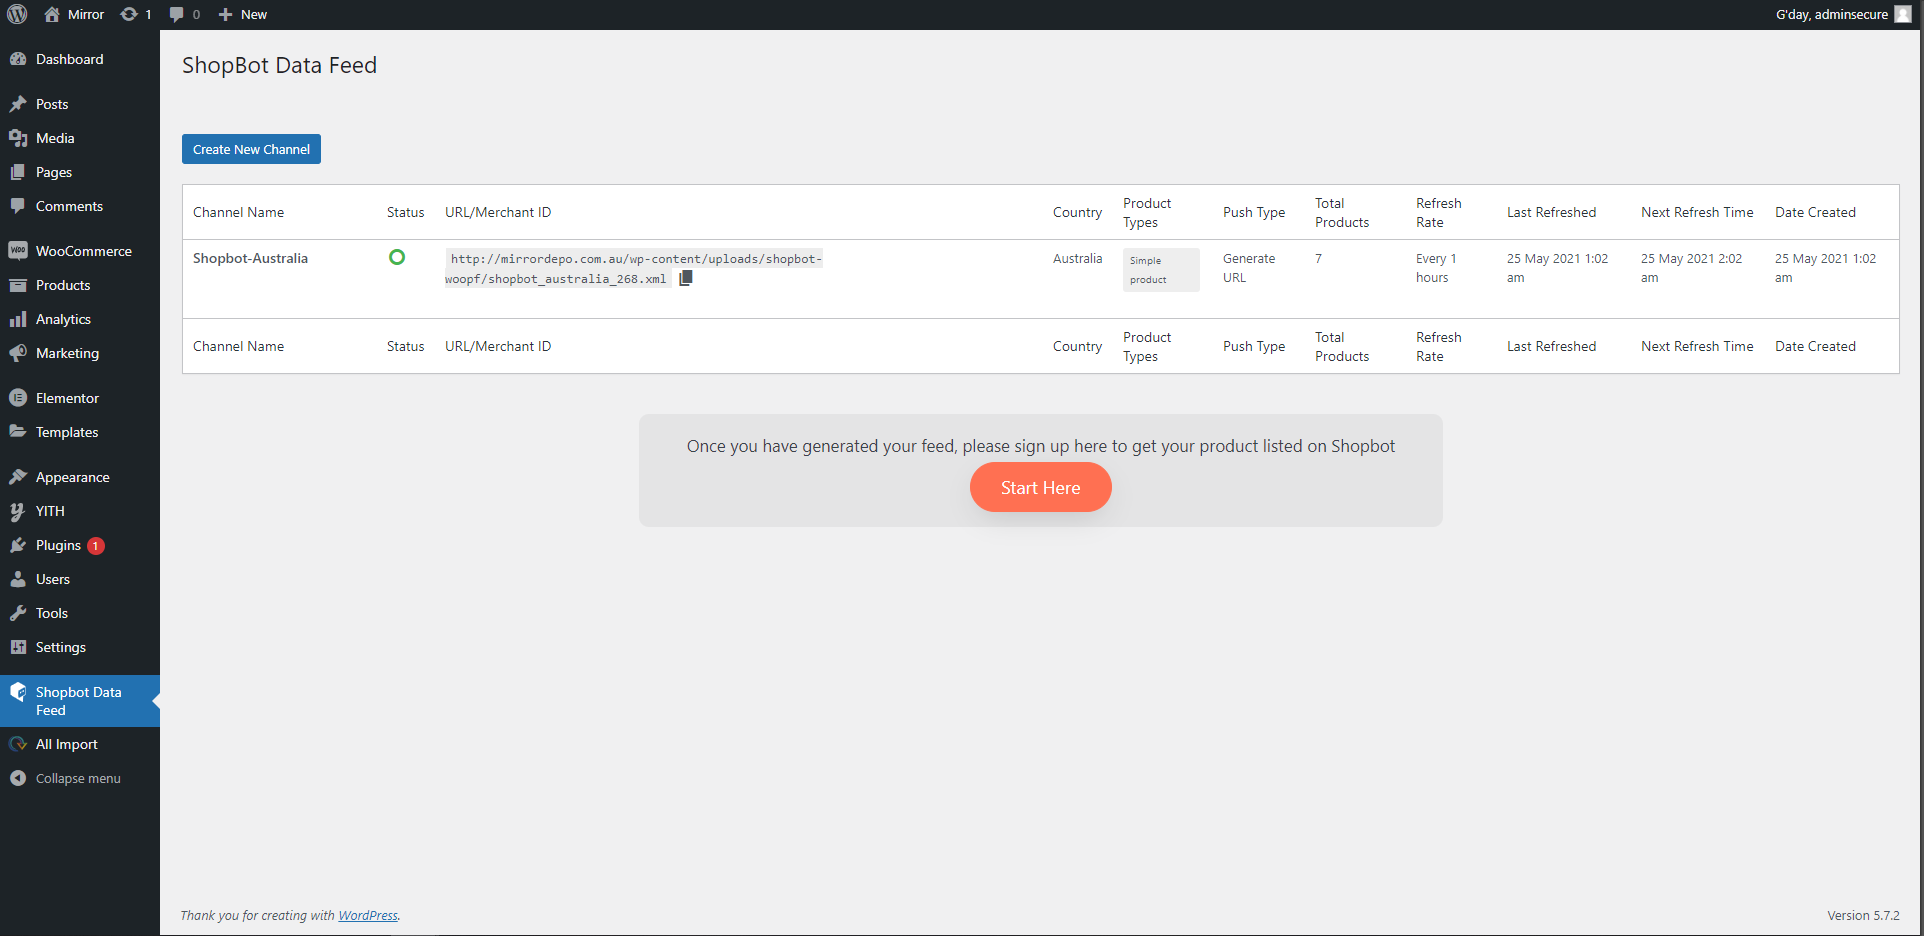
Task: Click the top URL/Merchant ID column header
Action: [498, 212]
